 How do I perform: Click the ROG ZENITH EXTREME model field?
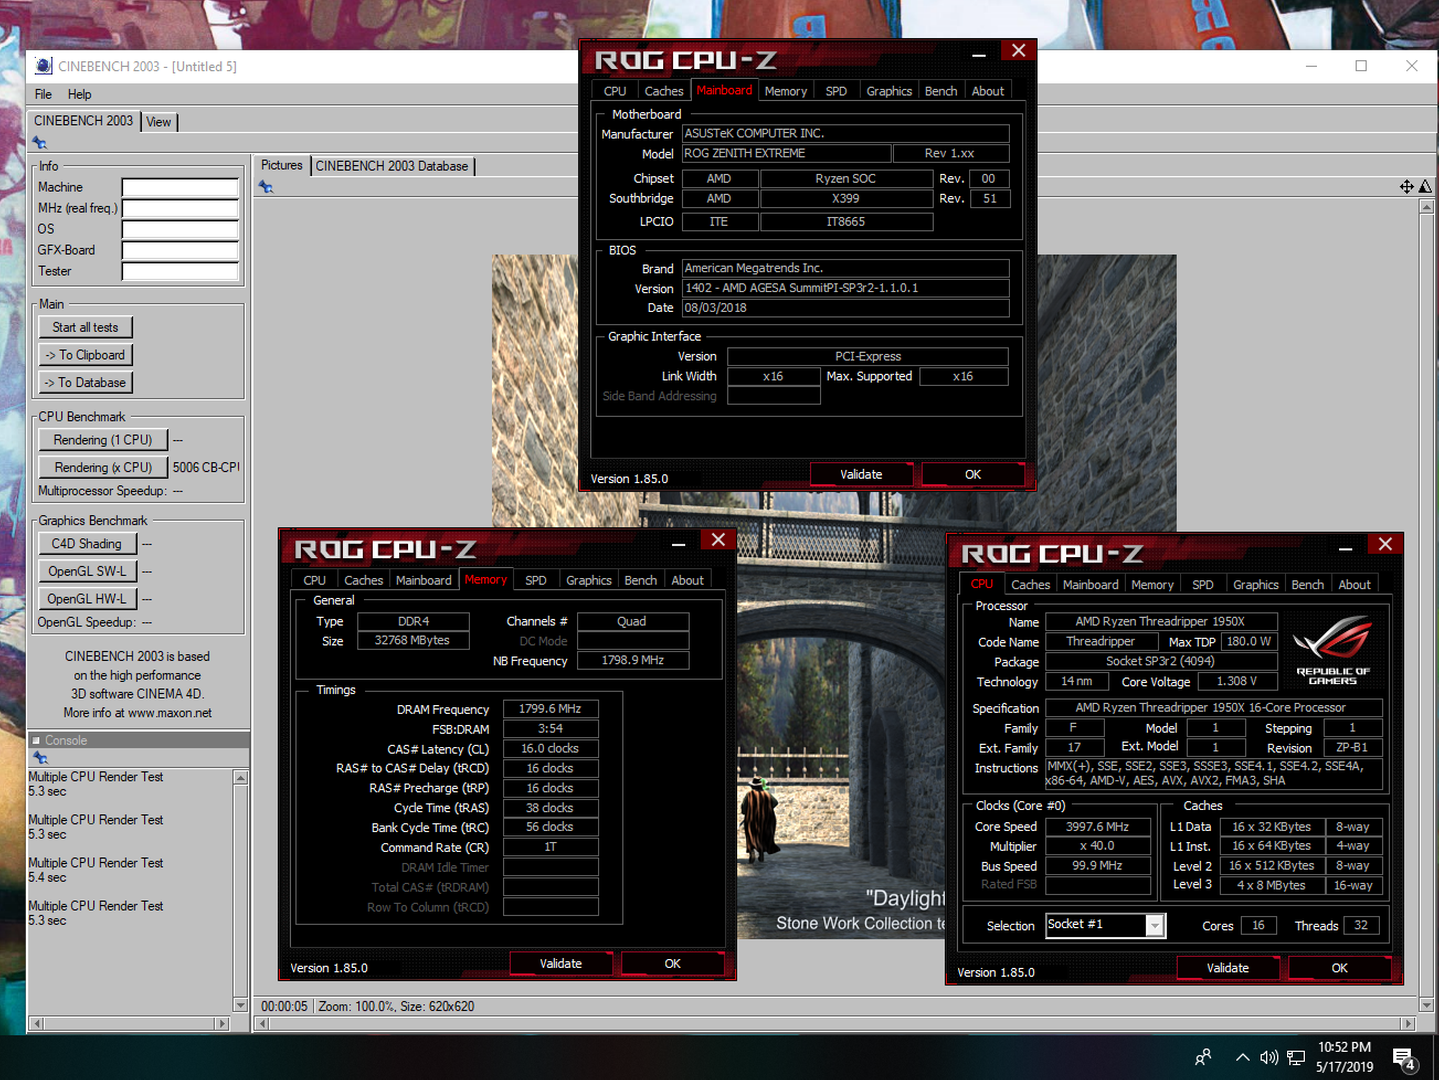pos(786,153)
